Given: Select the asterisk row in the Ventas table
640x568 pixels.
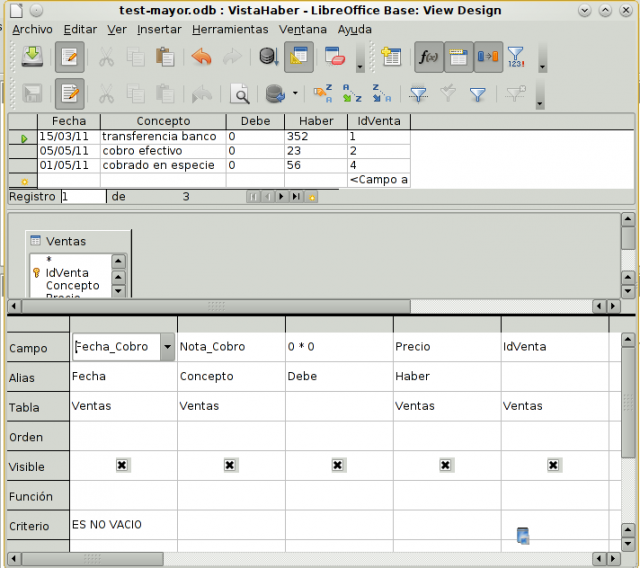Looking at the screenshot, I should point(49,260).
